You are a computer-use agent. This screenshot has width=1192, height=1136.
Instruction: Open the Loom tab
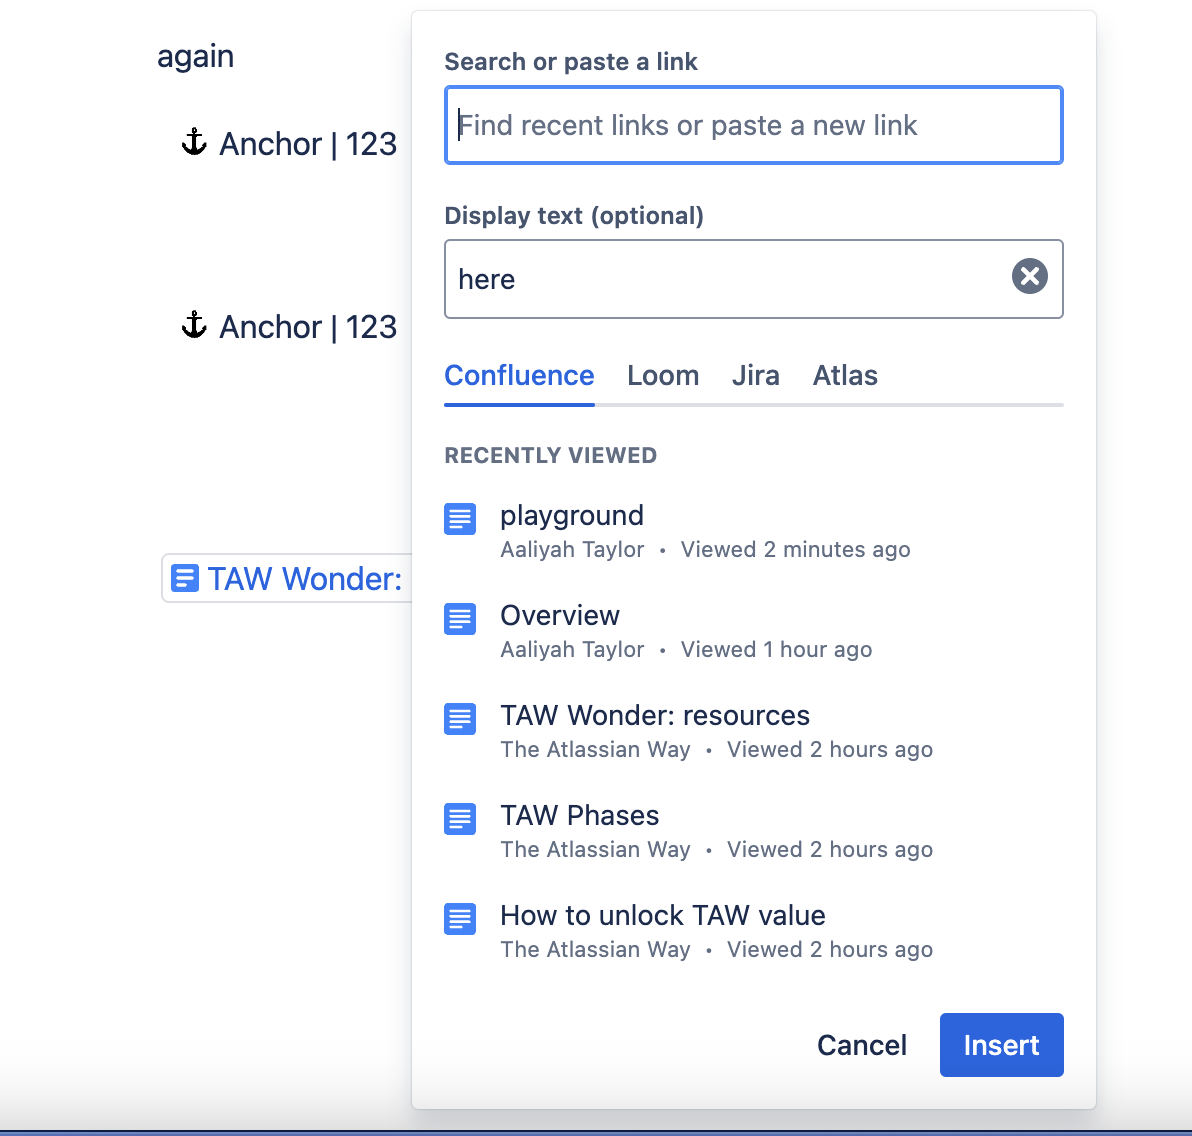pyautogui.click(x=663, y=376)
